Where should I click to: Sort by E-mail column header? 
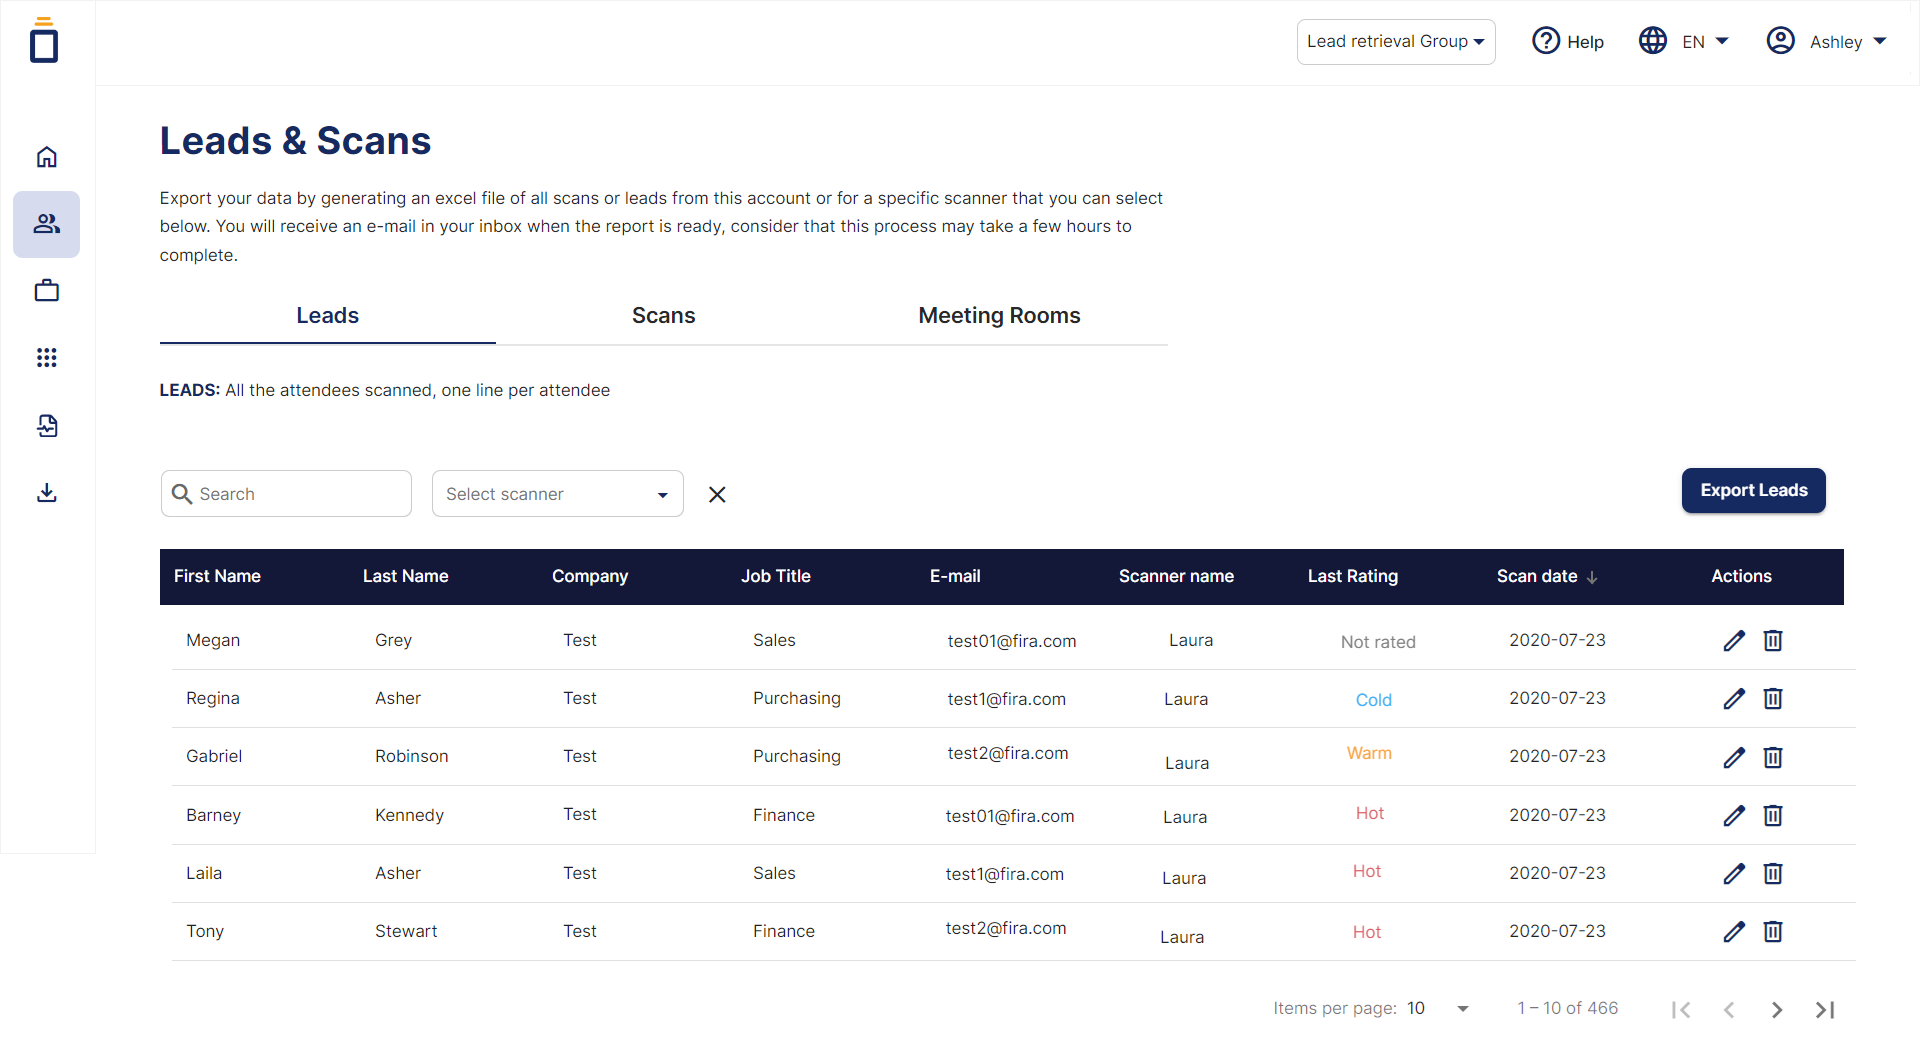[955, 577]
